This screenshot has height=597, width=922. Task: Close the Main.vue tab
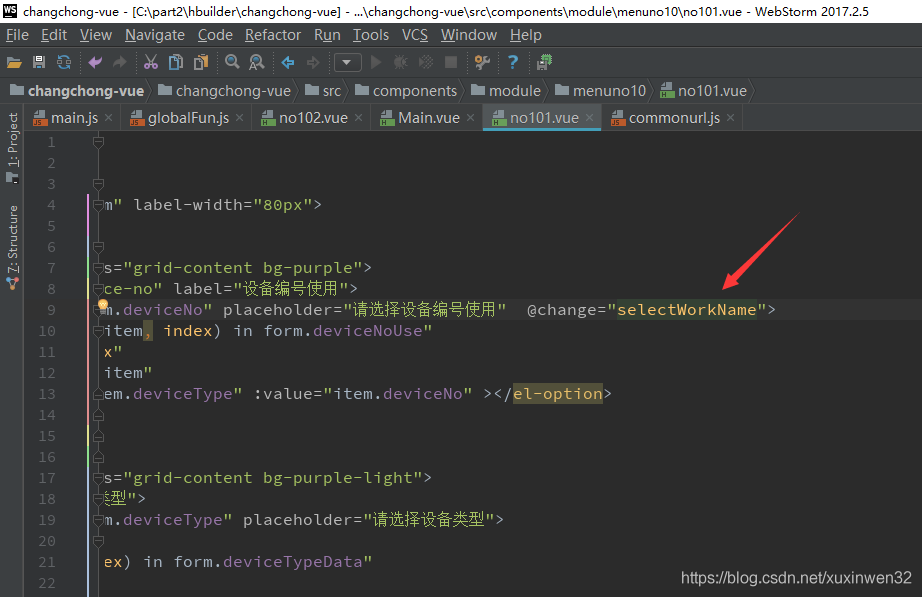coord(470,118)
